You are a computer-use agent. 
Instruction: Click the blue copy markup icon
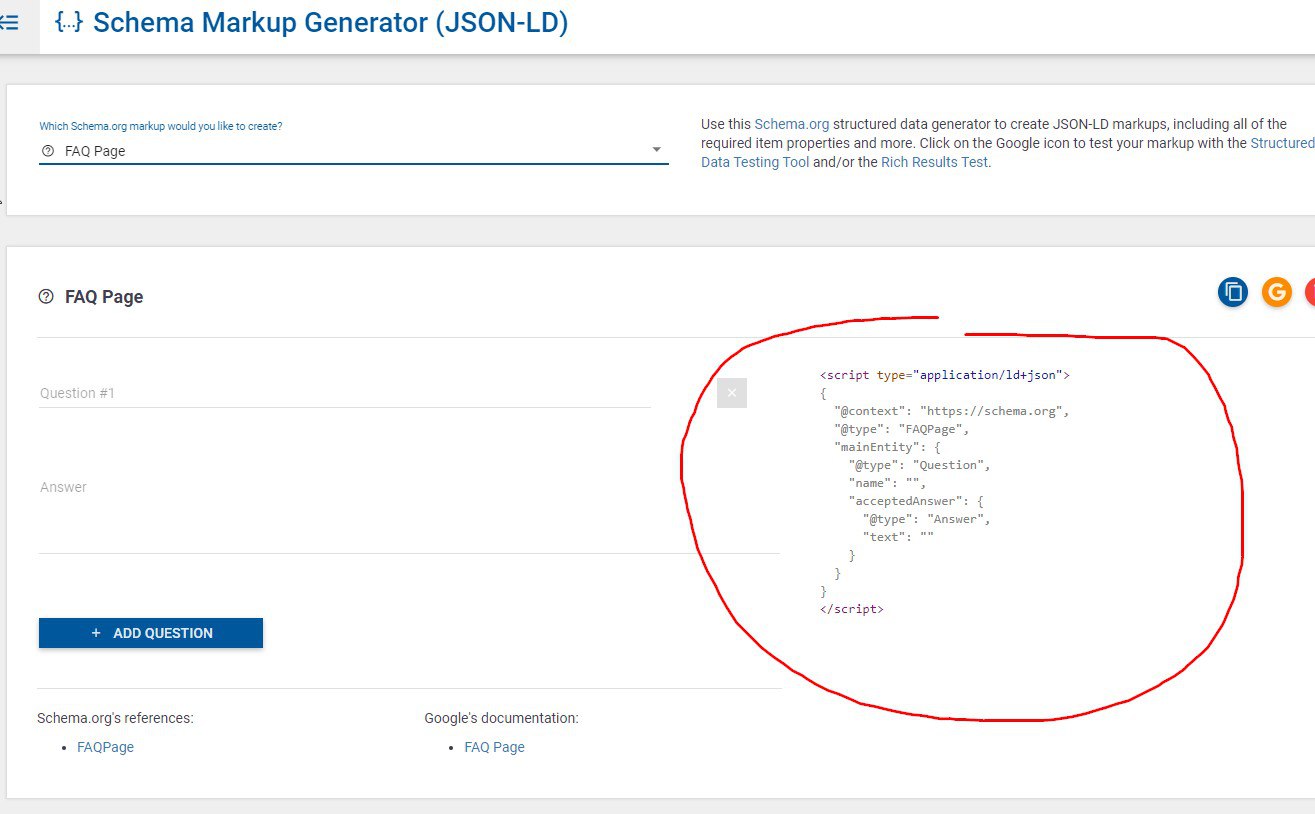click(1233, 292)
